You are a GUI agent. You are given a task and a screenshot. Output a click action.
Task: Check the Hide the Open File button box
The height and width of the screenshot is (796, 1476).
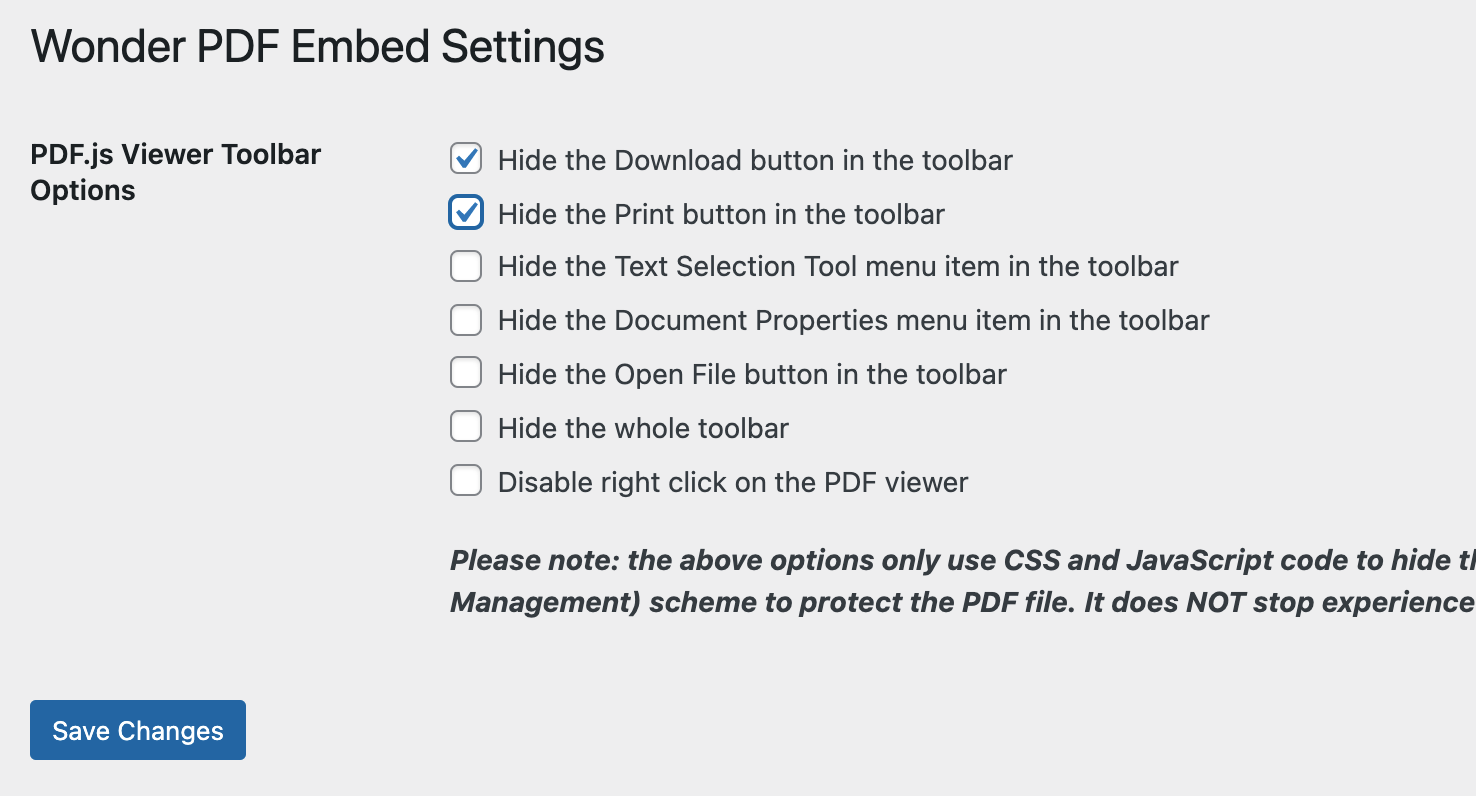[466, 374]
